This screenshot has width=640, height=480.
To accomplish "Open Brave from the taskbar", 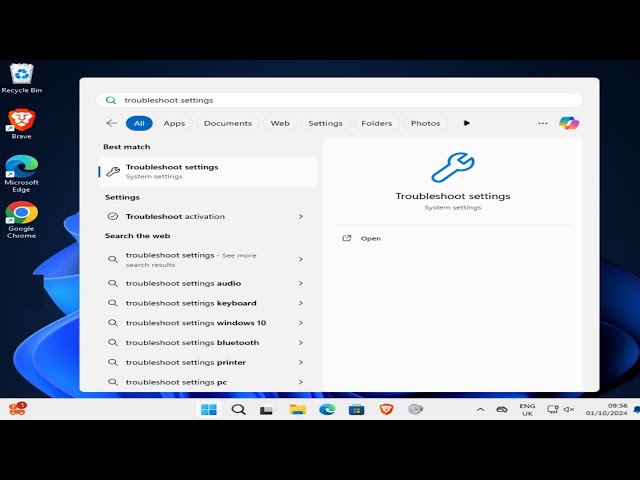I will pyautogui.click(x=386, y=409).
